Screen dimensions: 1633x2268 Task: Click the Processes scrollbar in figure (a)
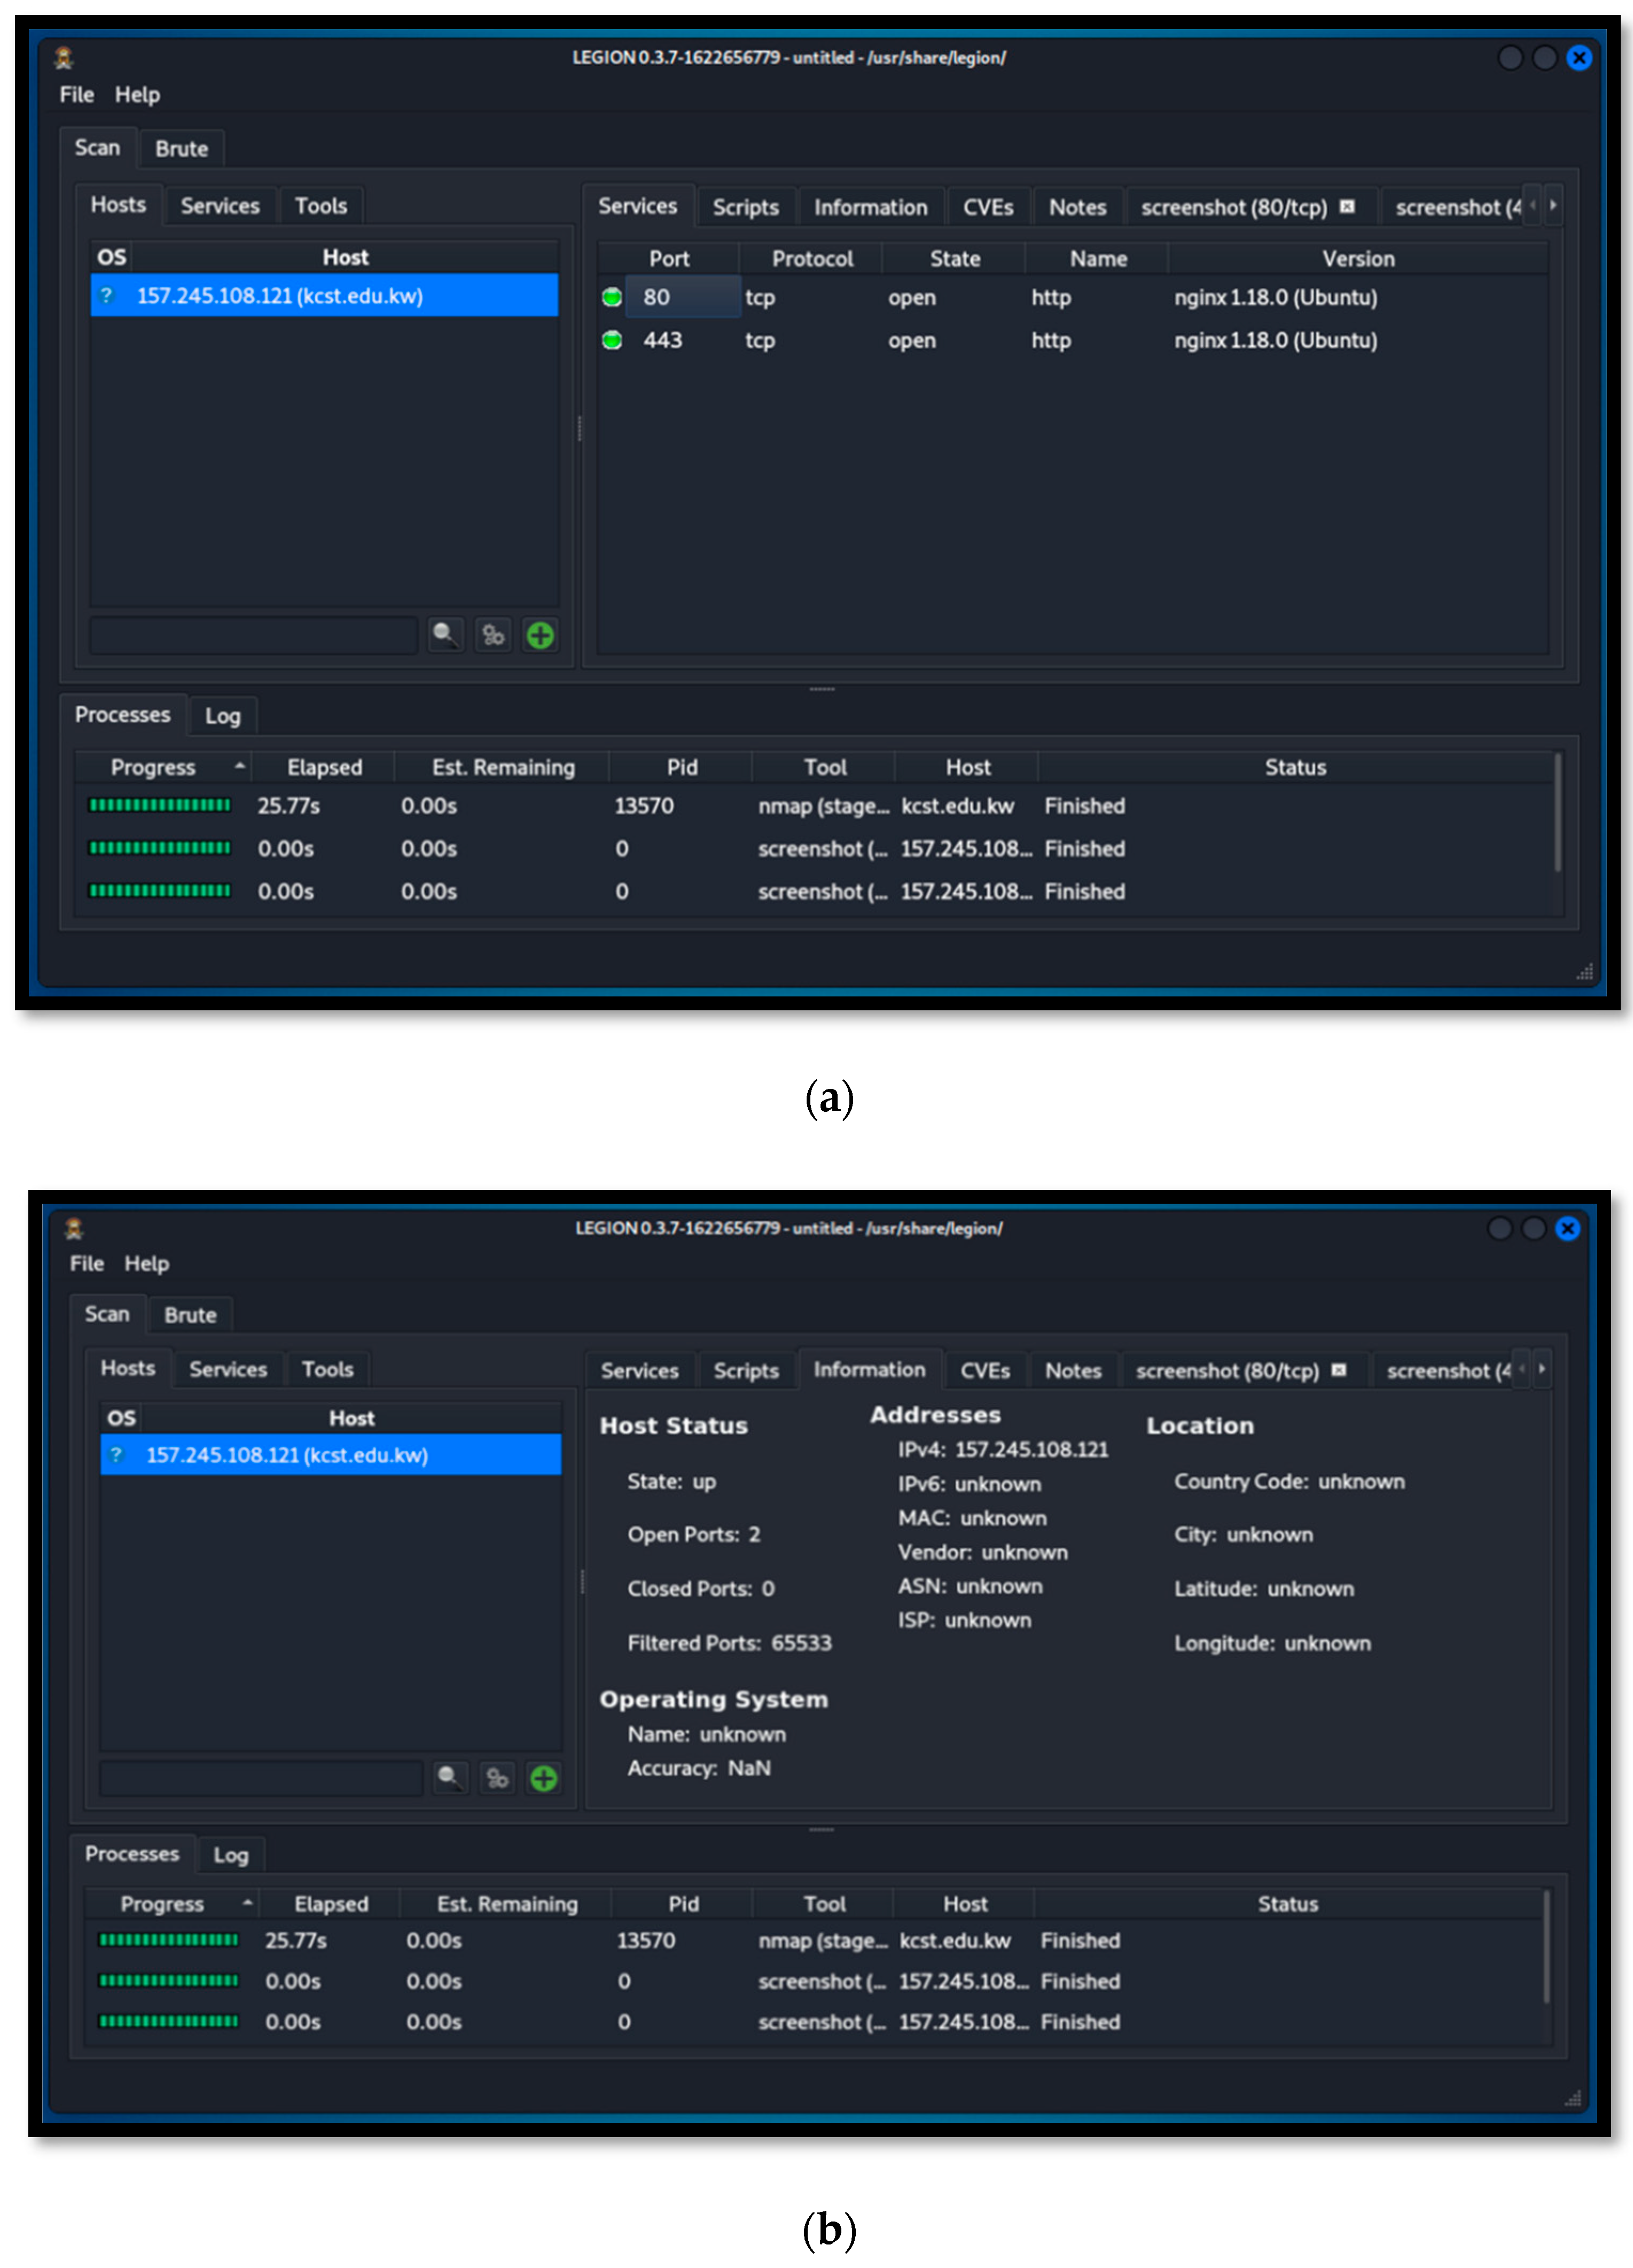(1557, 812)
